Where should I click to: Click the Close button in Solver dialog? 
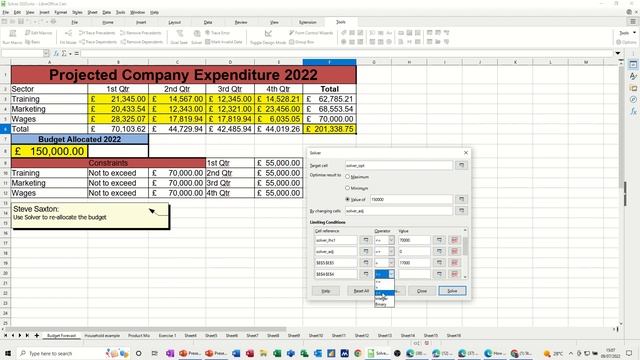422,291
